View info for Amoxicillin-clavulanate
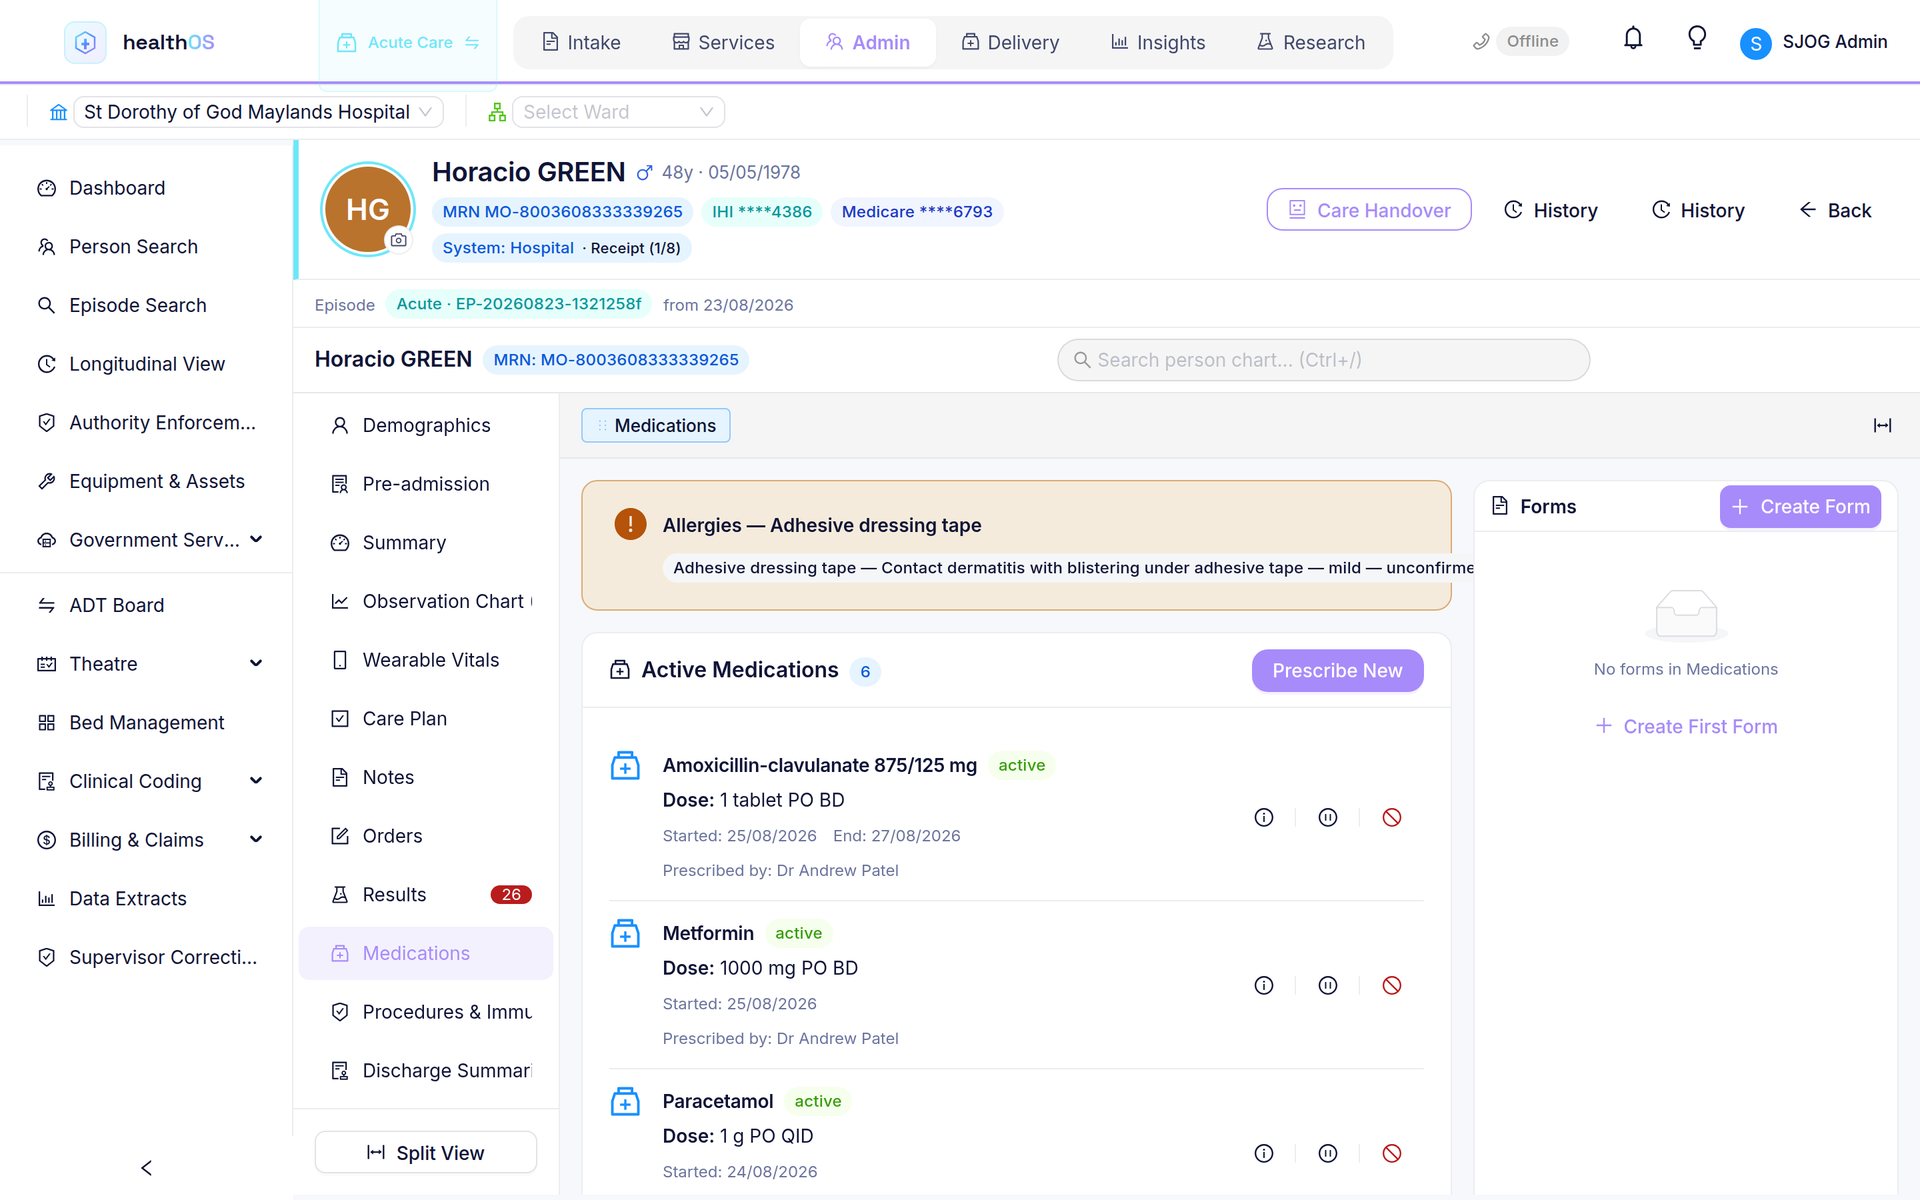This screenshot has width=1920, height=1200. [1264, 818]
